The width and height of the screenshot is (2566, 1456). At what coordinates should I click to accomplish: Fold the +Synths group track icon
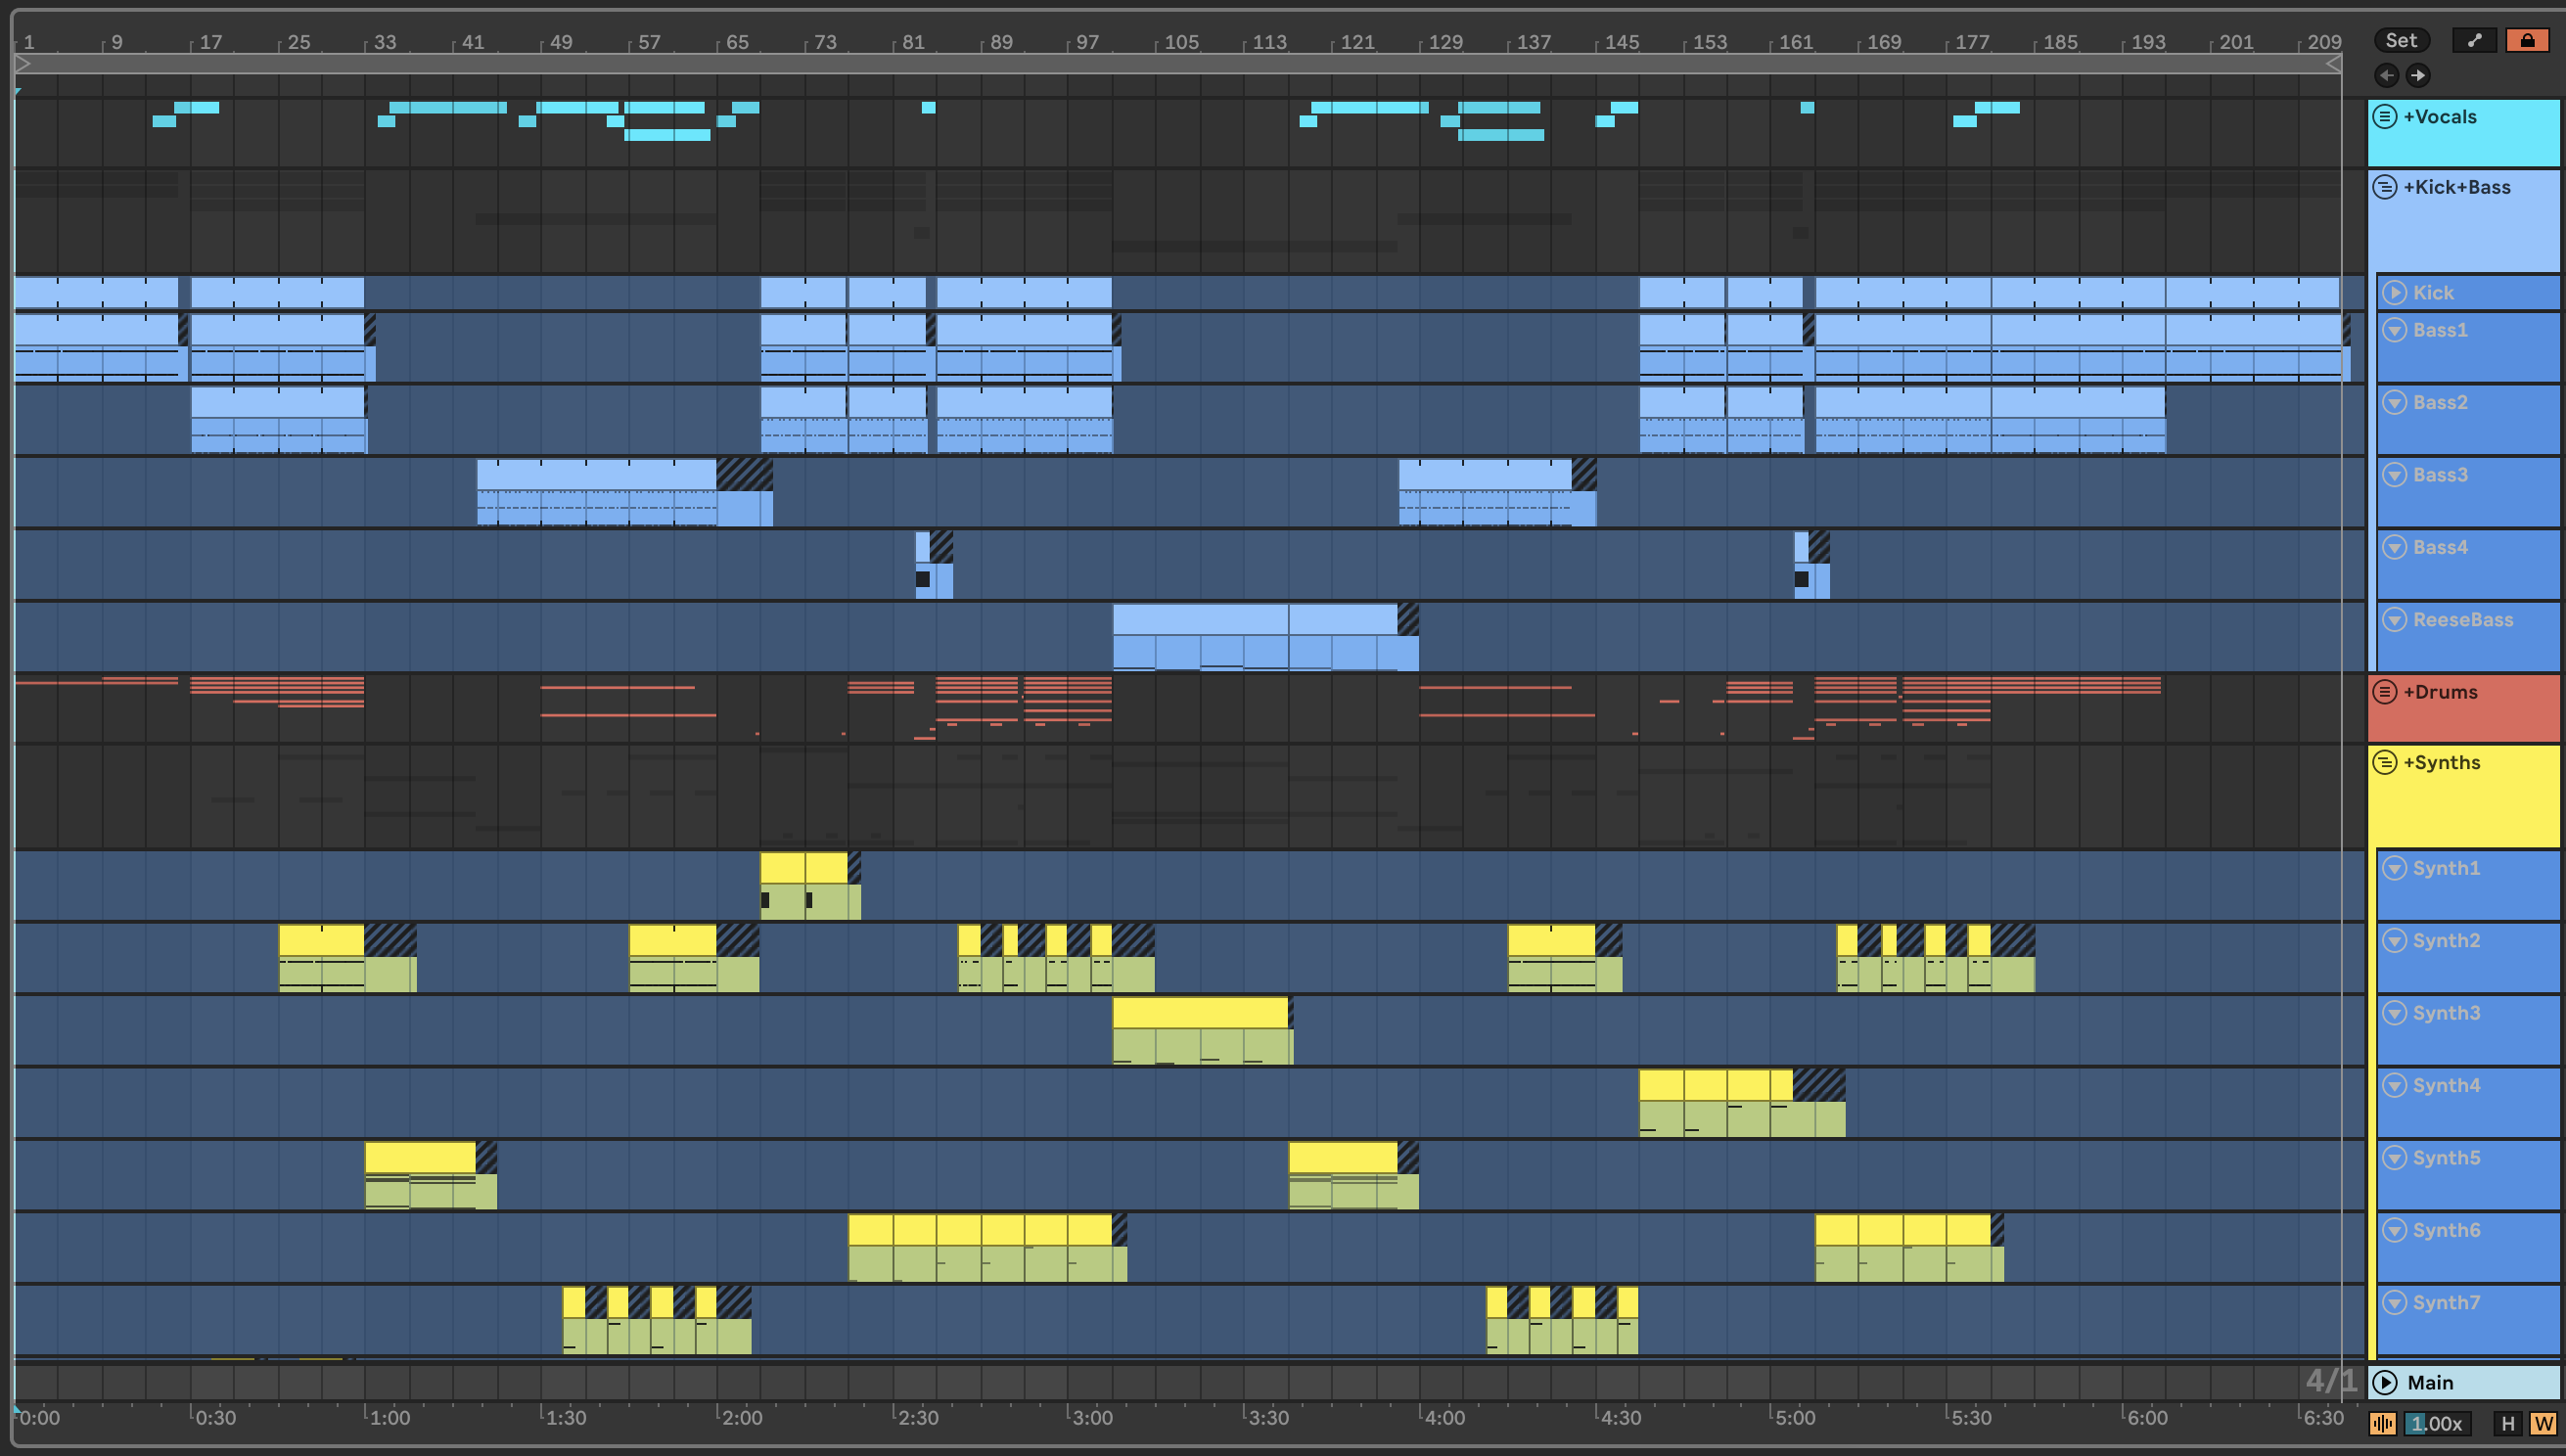pos(2385,762)
